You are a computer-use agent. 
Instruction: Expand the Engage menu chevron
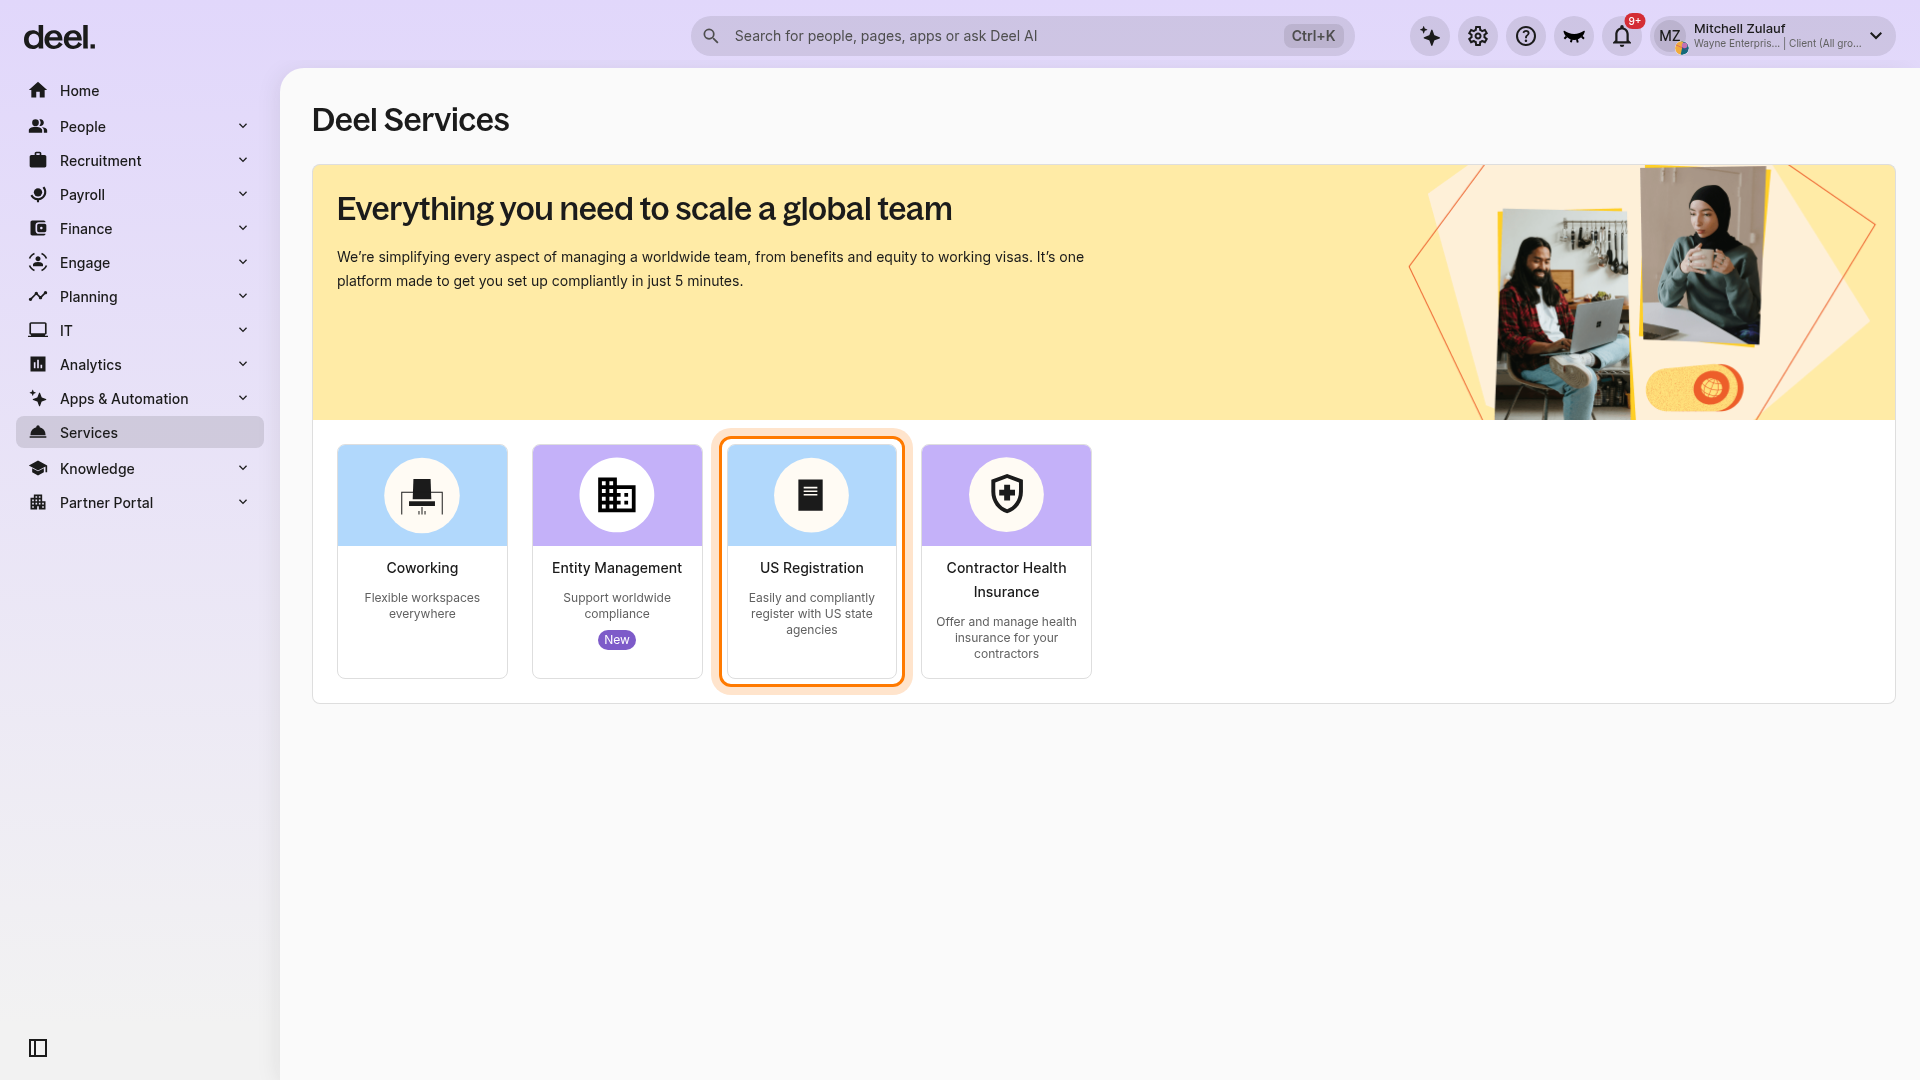pos(243,262)
